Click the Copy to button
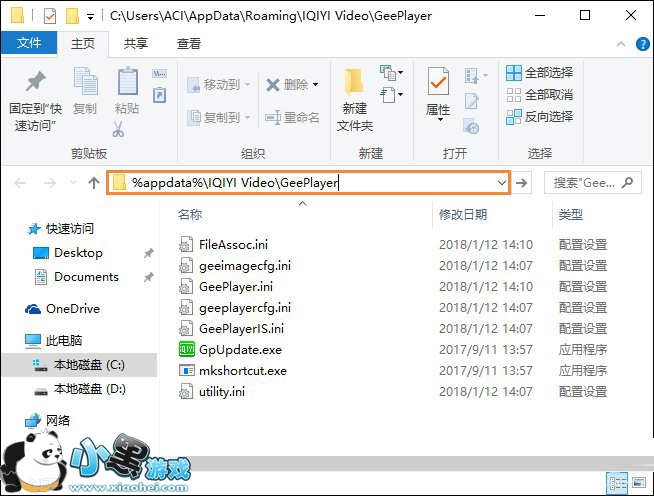Viewport: 654px width, 496px height. (219, 118)
